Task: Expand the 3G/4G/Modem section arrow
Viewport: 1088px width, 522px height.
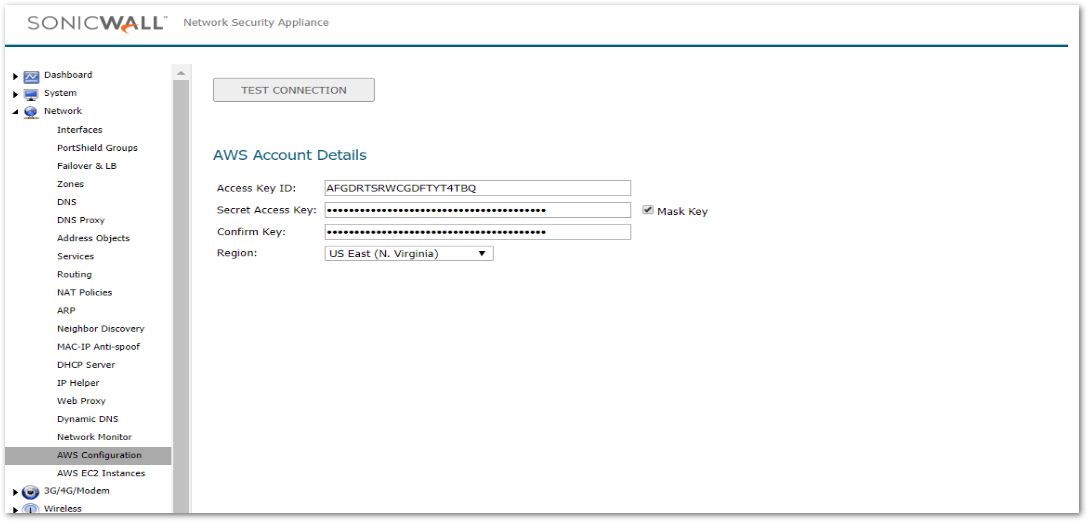Action: coord(15,492)
